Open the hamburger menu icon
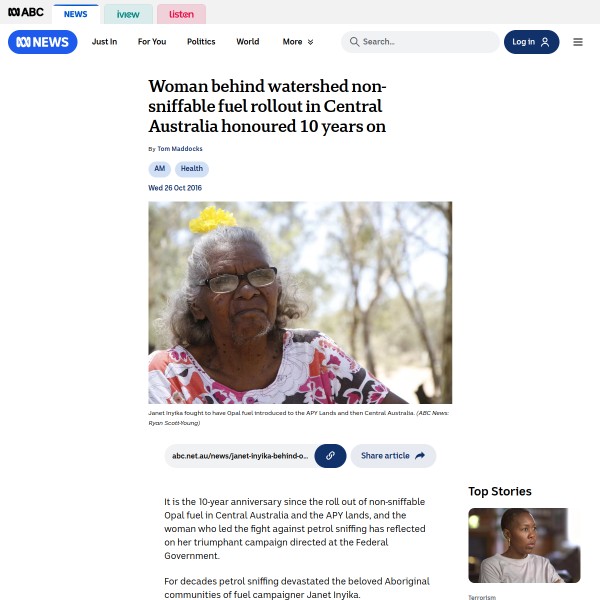Screen dimensions: 600x600 click(577, 42)
